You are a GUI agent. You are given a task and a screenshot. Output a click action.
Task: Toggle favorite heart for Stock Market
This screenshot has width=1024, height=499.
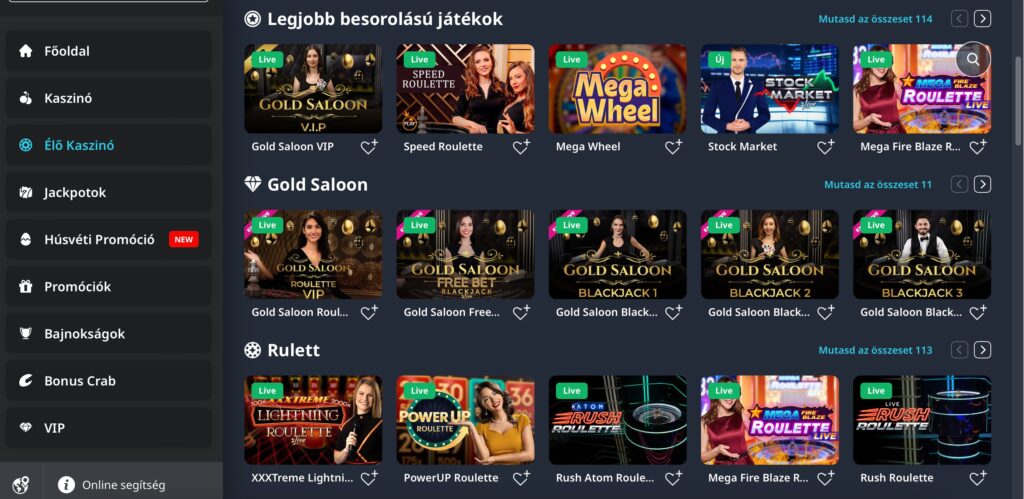click(x=825, y=147)
